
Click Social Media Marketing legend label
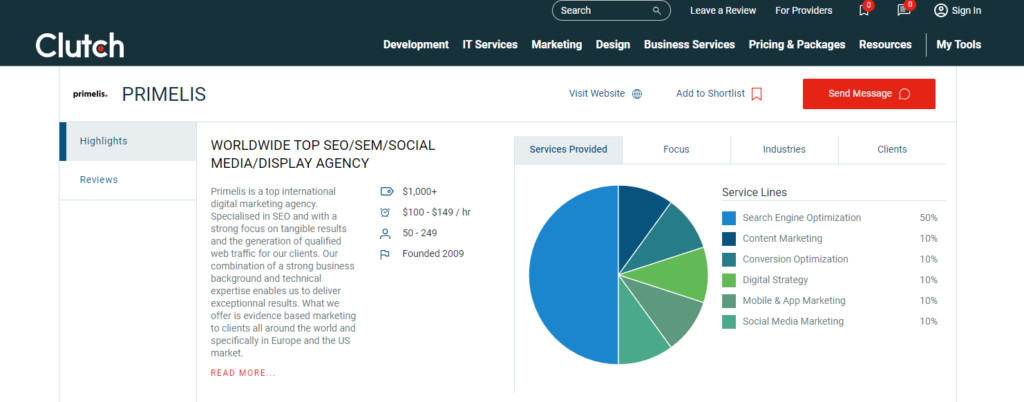pos(793,322)
